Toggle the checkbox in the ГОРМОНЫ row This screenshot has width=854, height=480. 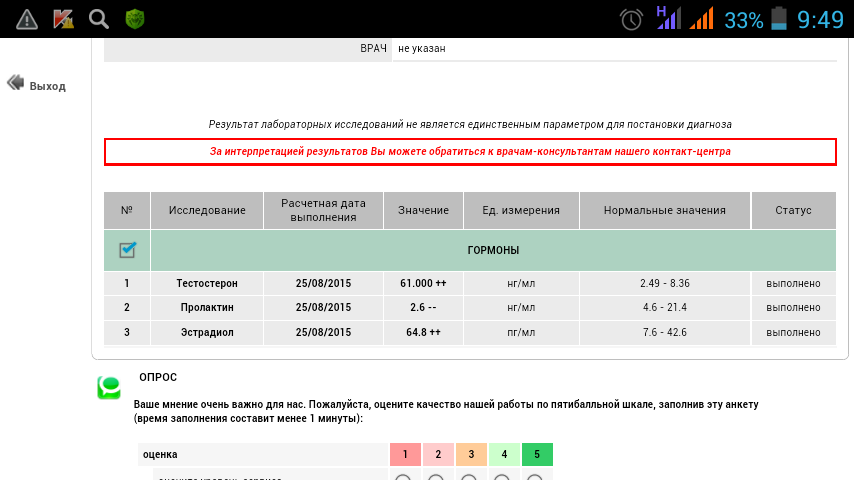click(127, 250)
